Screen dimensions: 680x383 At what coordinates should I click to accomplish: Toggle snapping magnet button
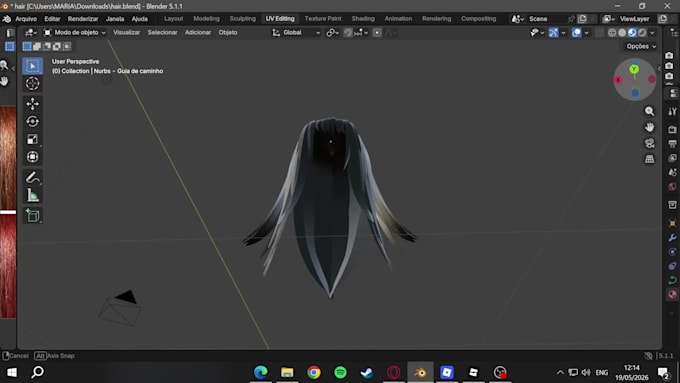pyautogui.click(x=348, y=33)
